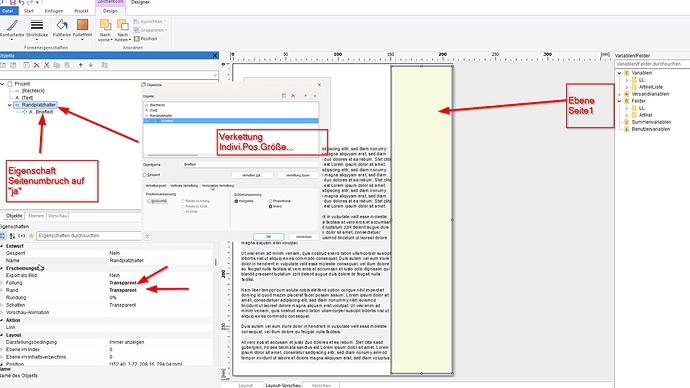The image size is (690, 388).
Task: Click the last icon in the Objekte toolbar
Action: [104, 65]
